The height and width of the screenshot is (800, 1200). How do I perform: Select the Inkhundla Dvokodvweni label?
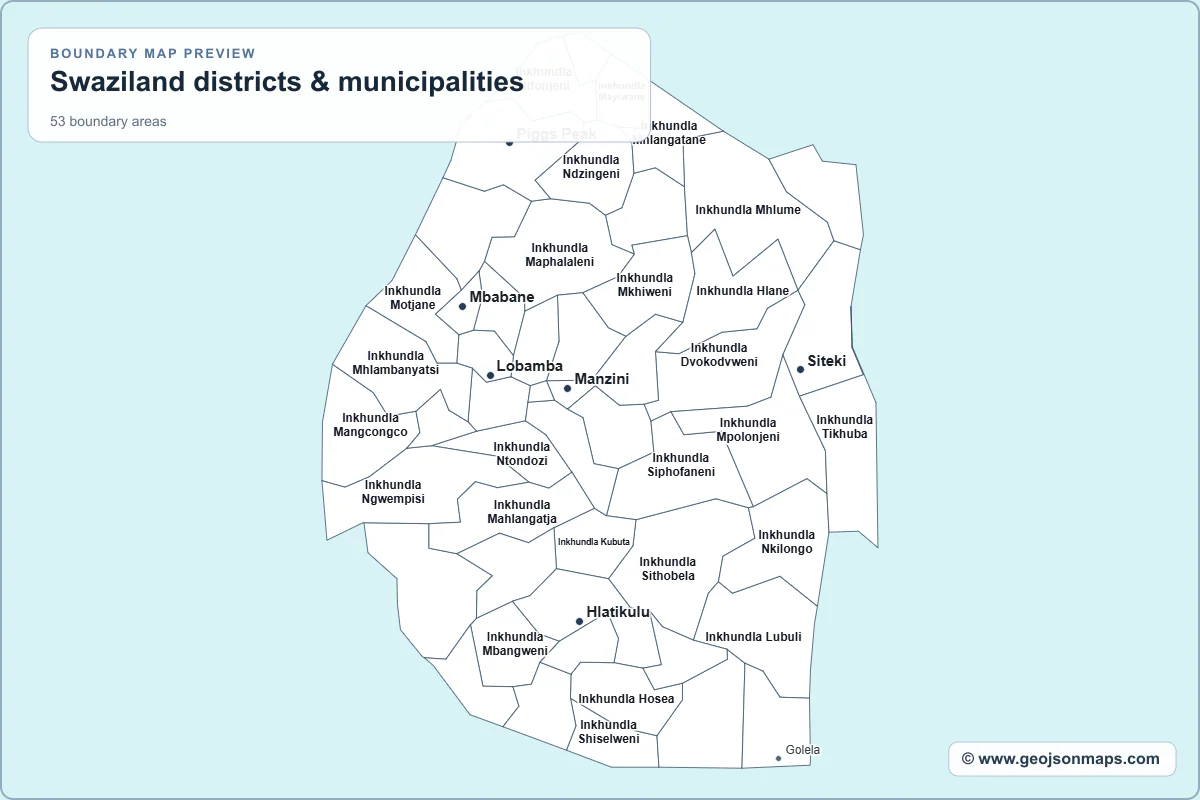click(719, 355)
